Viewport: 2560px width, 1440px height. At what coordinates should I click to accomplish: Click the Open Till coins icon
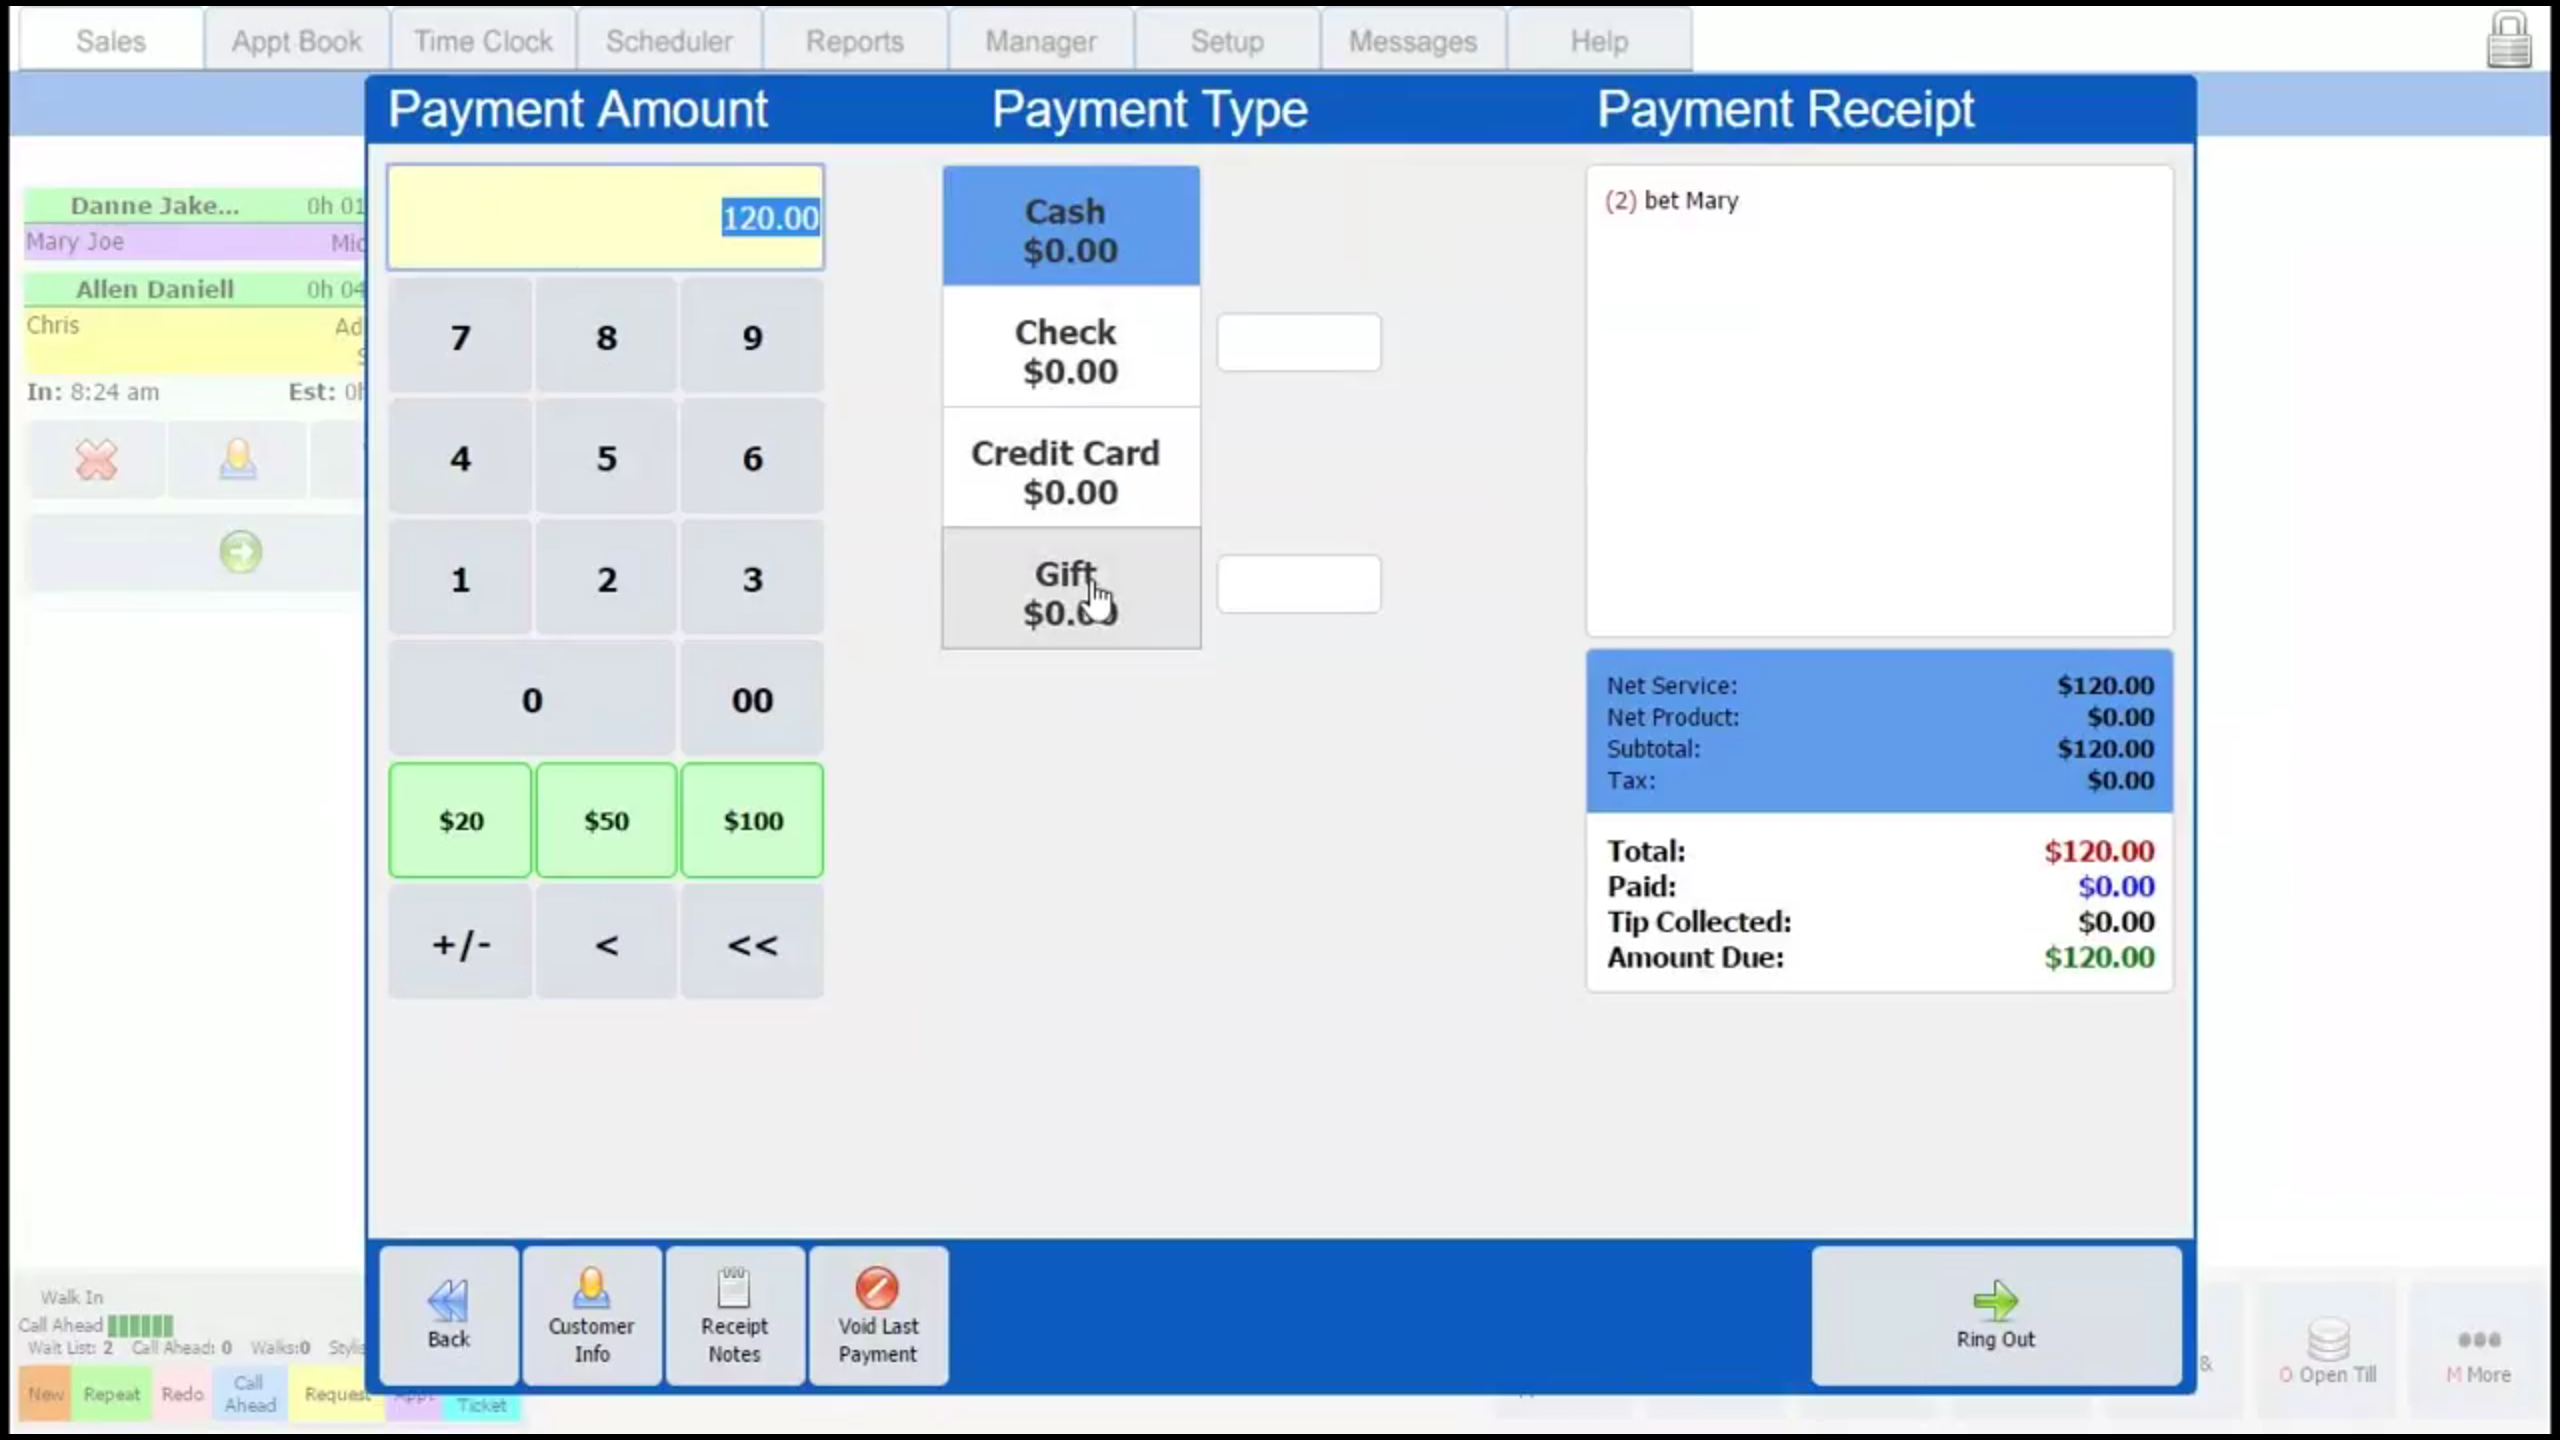tap(2328, 1340)
